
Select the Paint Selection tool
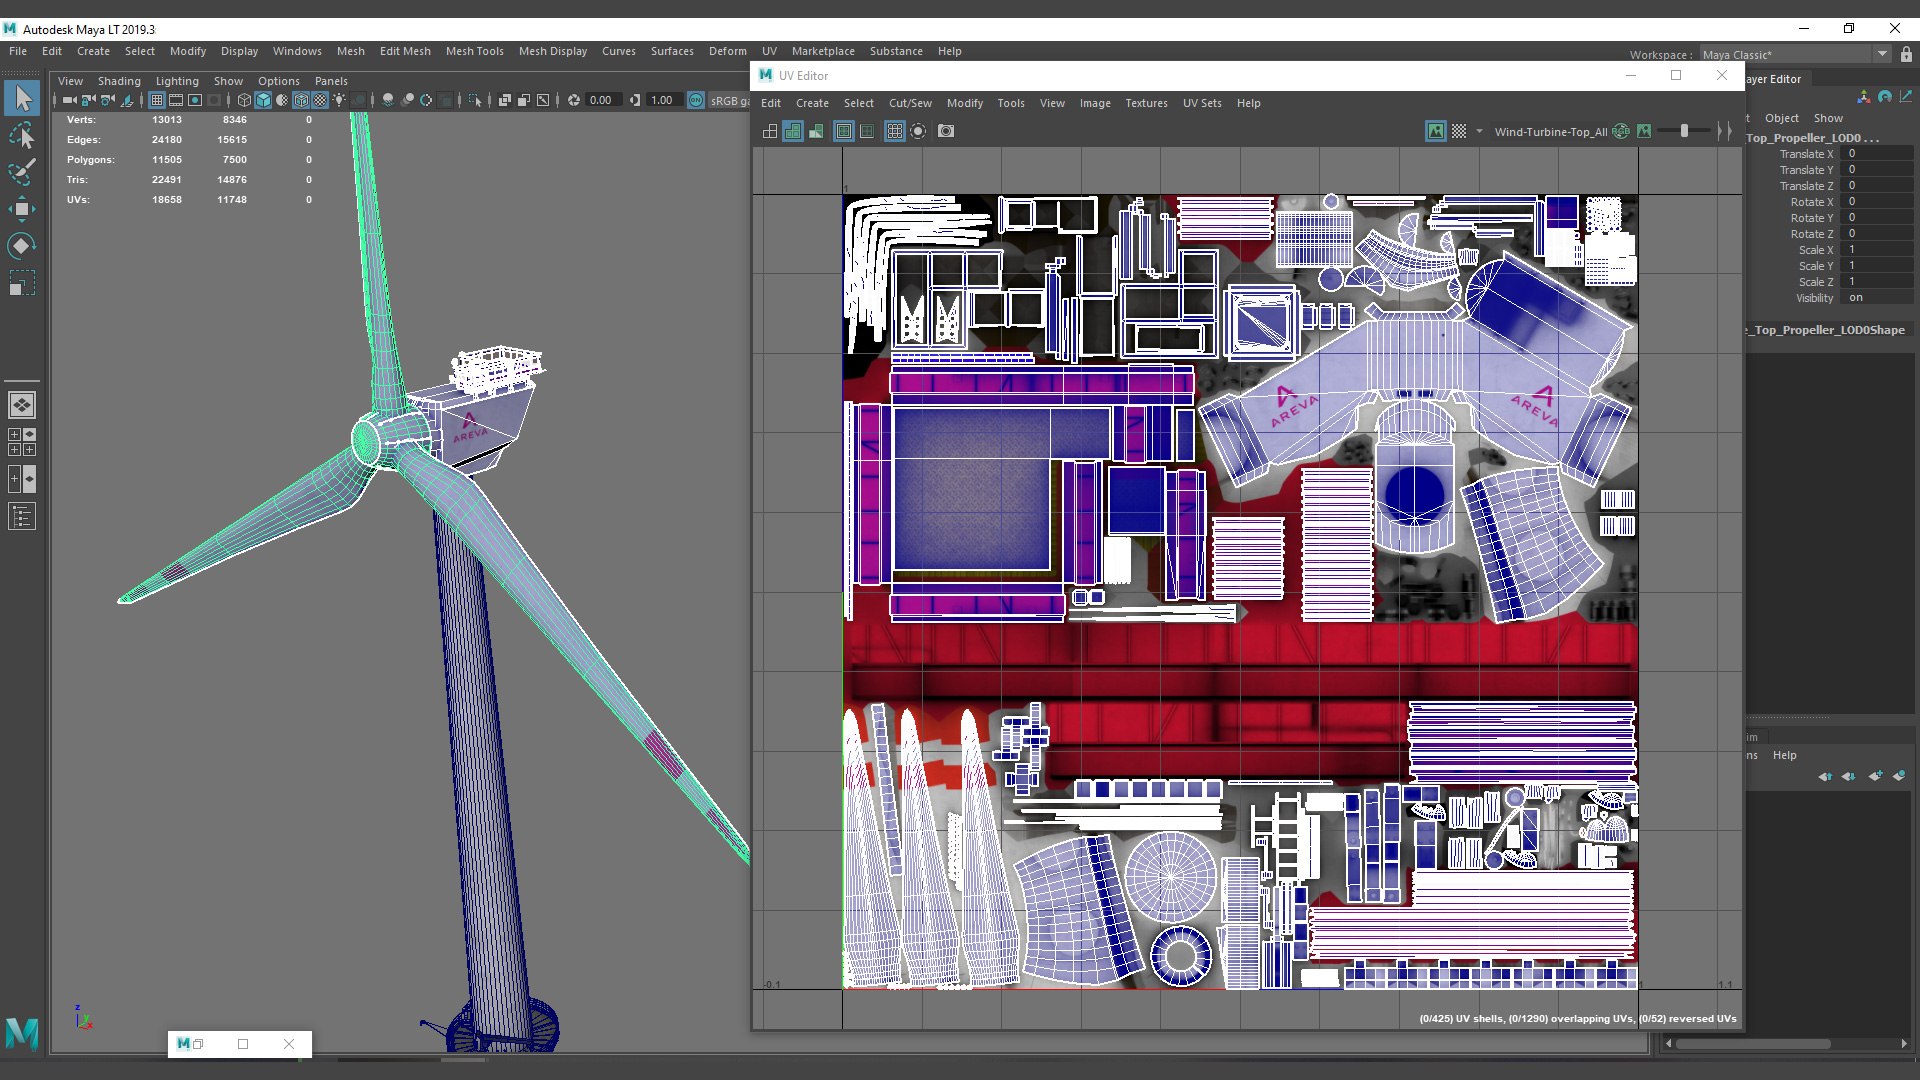point(22,171)
